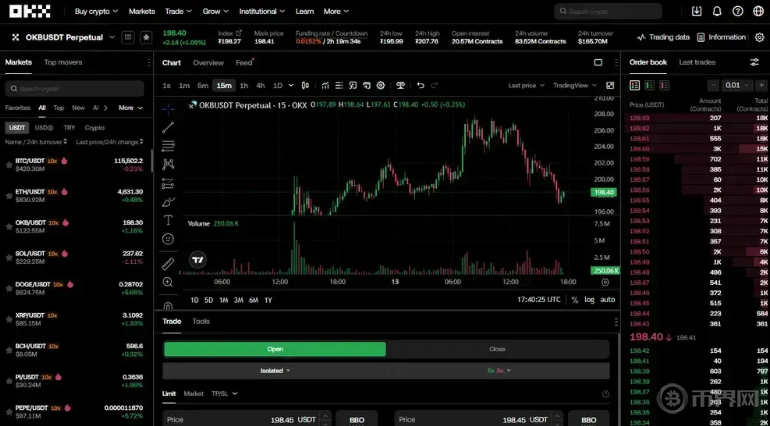Toggle logarithmic scale on chart
This screenshot has height=426, width=770.
pos(589,299)
